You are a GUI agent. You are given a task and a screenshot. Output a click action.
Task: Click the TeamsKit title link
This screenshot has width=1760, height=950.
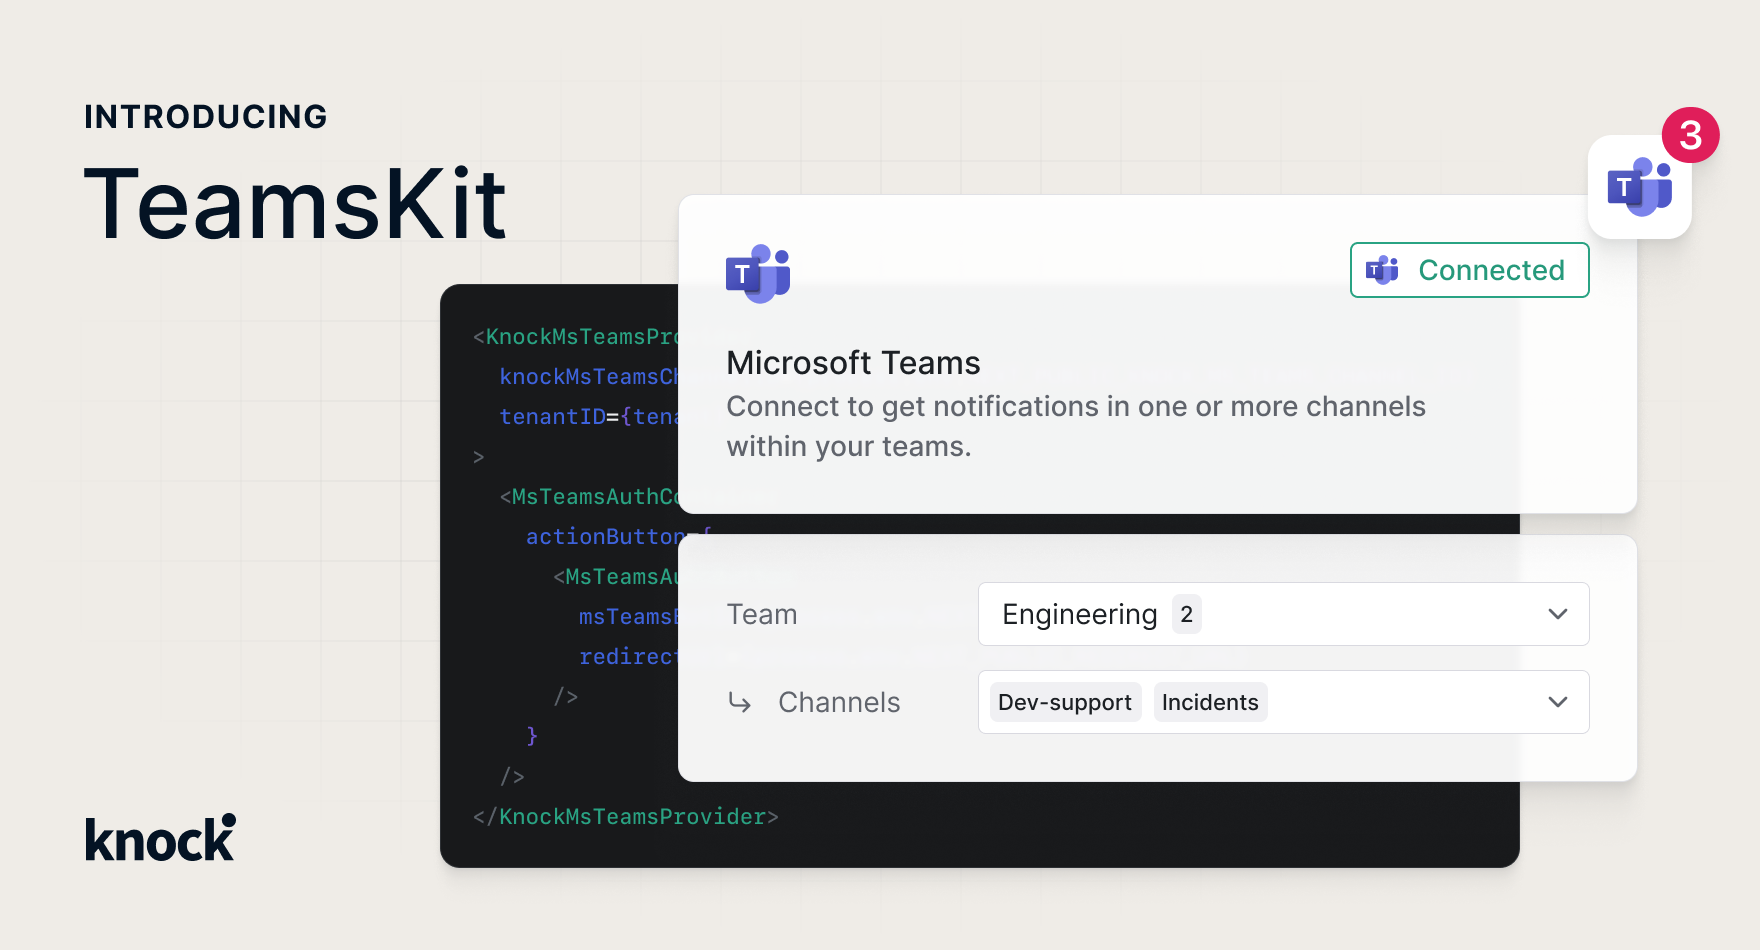coord(295,203)
